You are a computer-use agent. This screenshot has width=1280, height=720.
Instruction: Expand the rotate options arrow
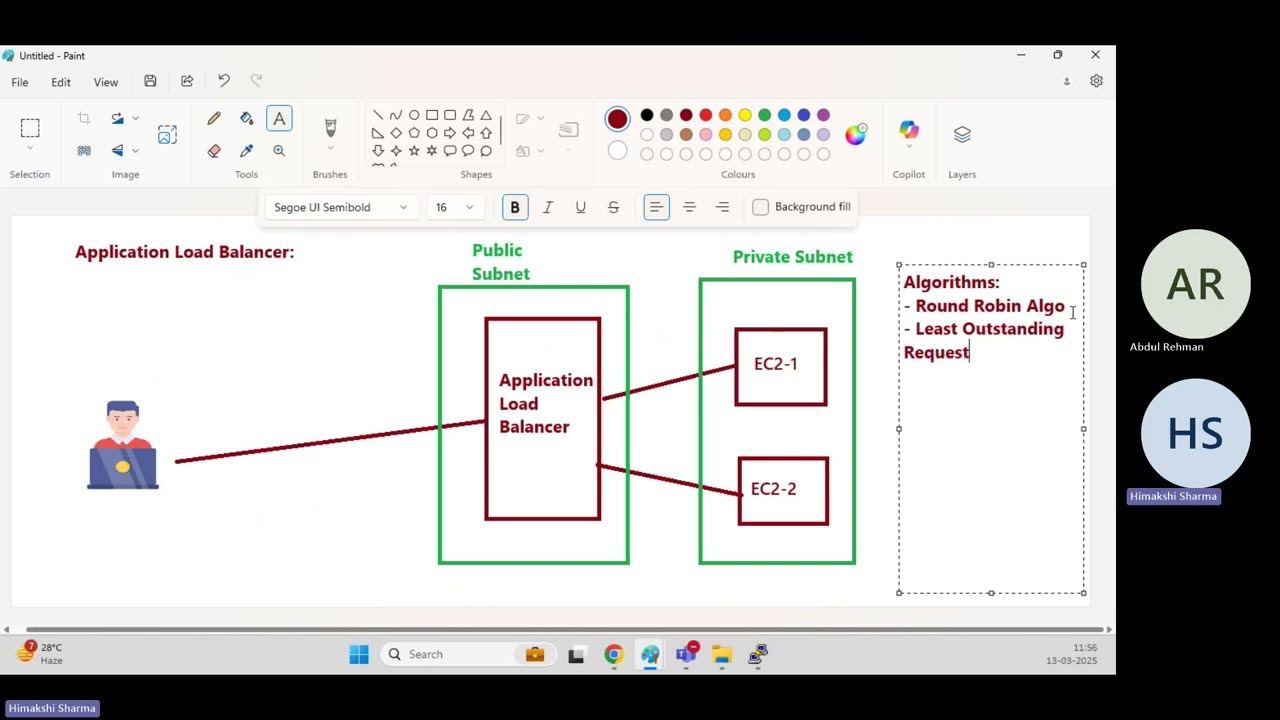(x=135, y=119)
